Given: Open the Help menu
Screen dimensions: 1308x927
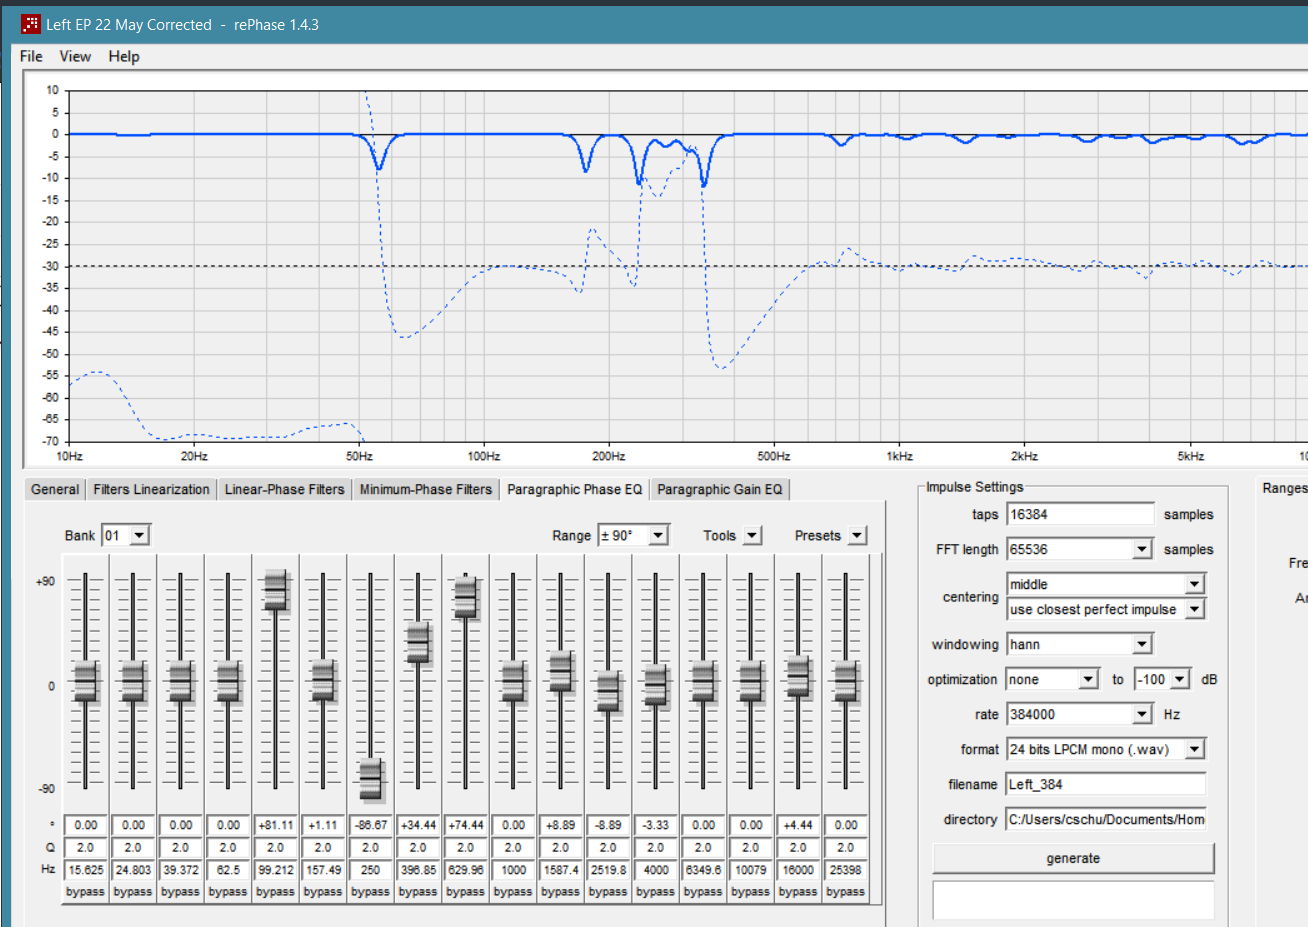Looking at the screenshot, I should point(123,56).
